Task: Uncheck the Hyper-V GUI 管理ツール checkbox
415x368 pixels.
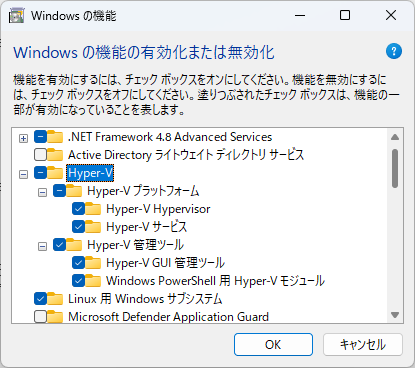Action: (x=78, y=263)
